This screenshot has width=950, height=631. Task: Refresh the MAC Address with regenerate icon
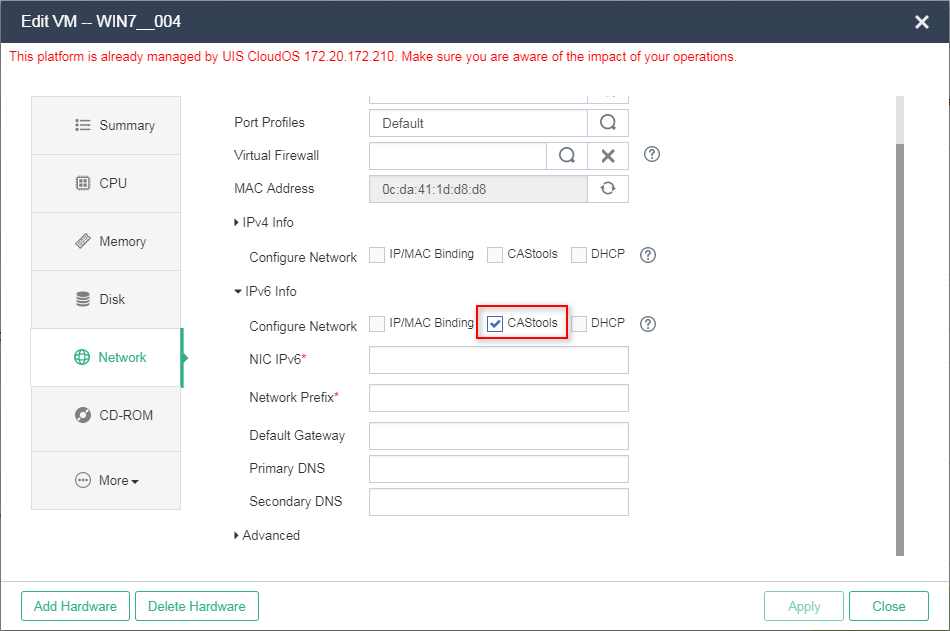tap(608, 189)
